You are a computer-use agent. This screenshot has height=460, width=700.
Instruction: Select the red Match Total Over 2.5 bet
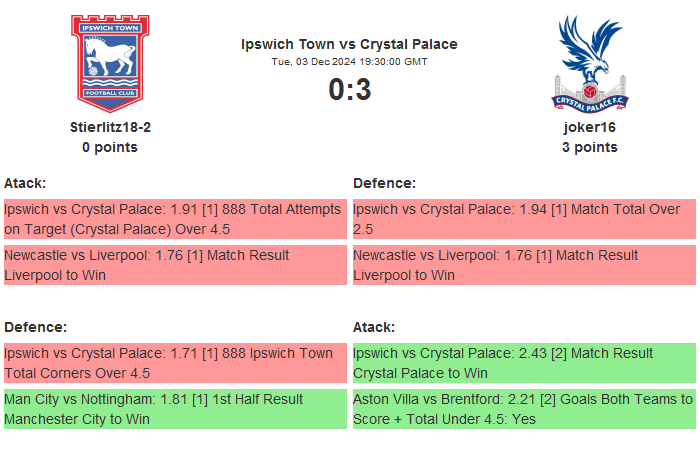tap(524, 219)
